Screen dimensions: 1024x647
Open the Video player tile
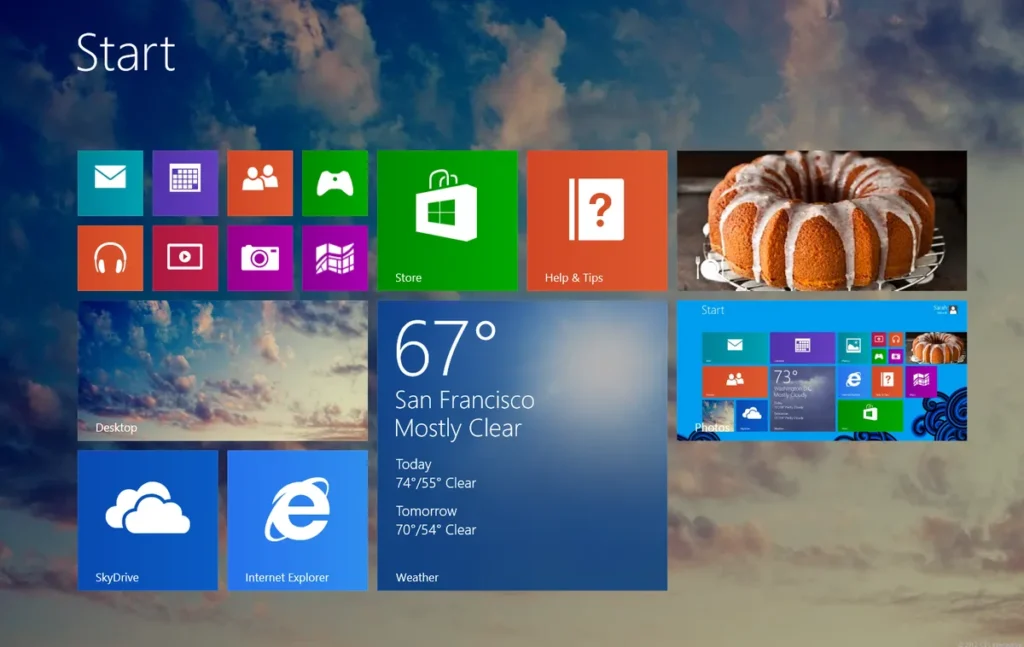click(x=185, y=258)
